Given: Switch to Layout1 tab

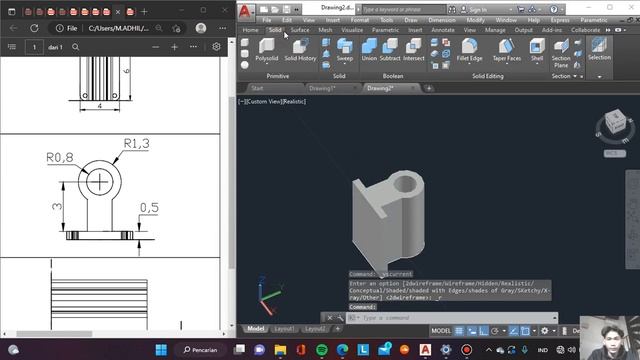Looking at the screenshot, I should point(284,329).
